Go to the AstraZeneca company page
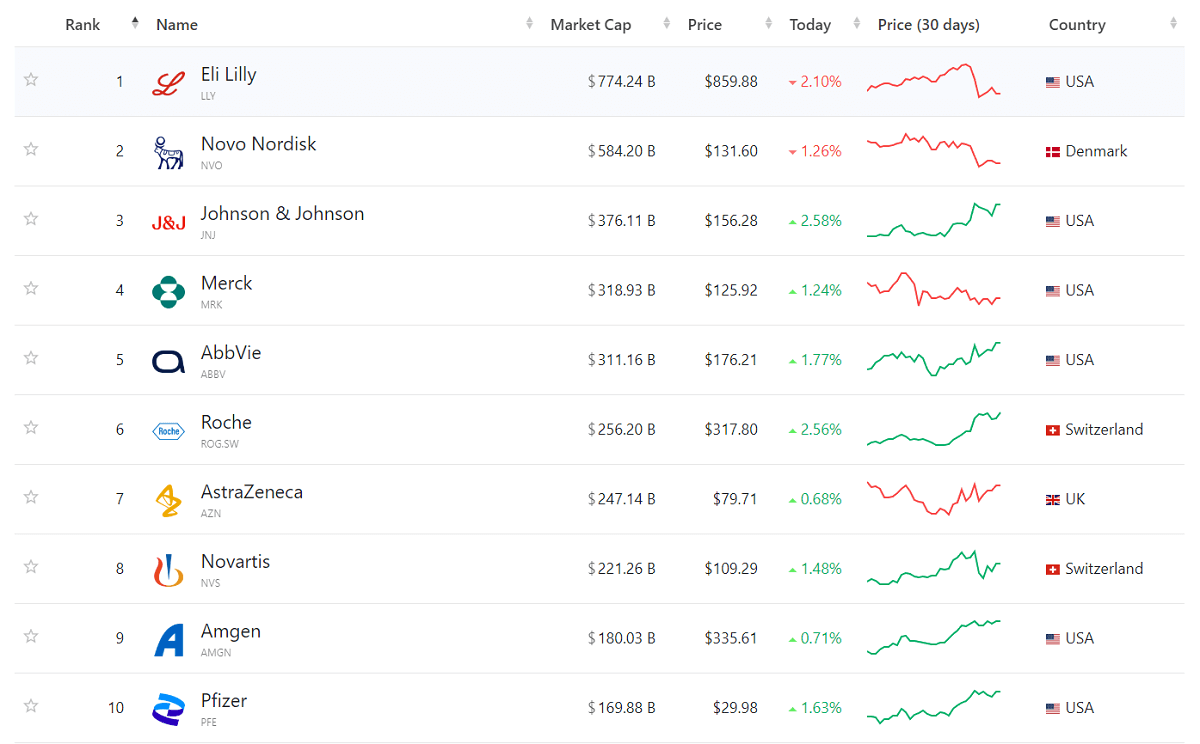 point(251,492)
